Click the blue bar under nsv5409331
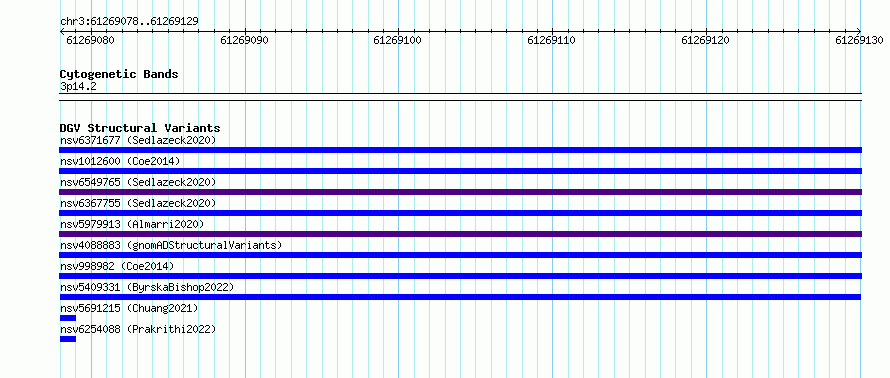Image resolution: width=890 pixels, height=378 pixels. click(460, 297)
